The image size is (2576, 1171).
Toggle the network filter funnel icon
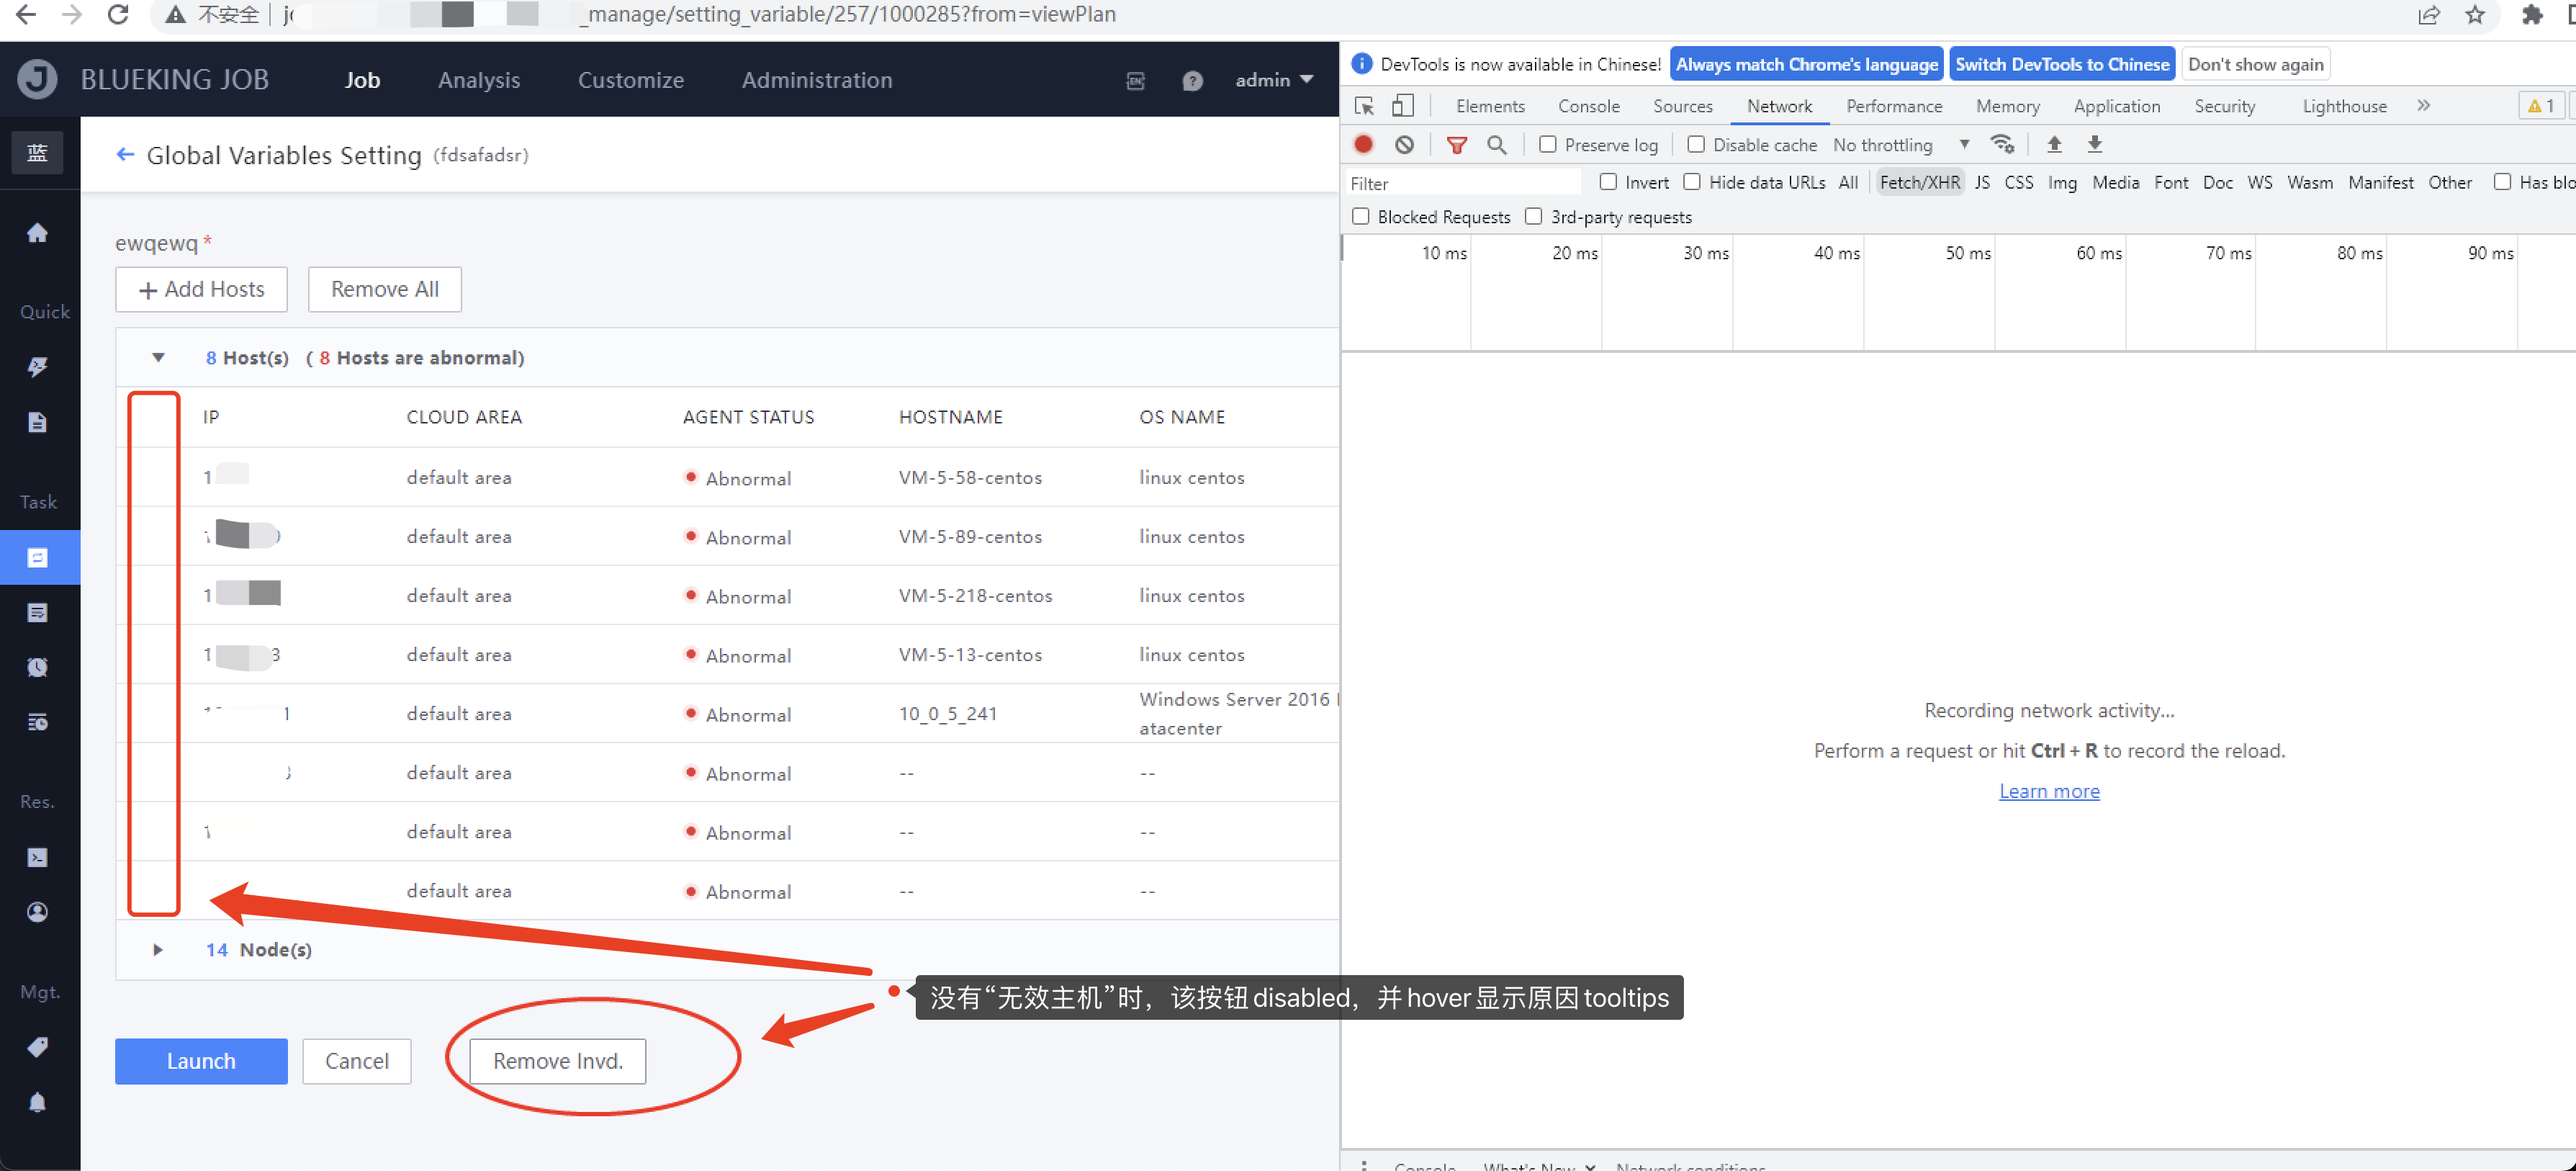click(x=1456, y=144)
